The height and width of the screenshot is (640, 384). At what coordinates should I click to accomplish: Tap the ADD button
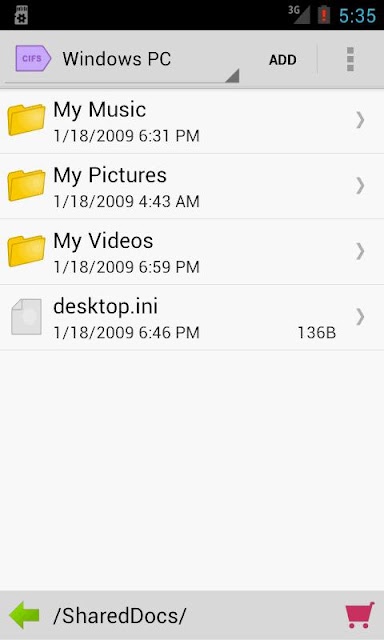coord(282,60)
